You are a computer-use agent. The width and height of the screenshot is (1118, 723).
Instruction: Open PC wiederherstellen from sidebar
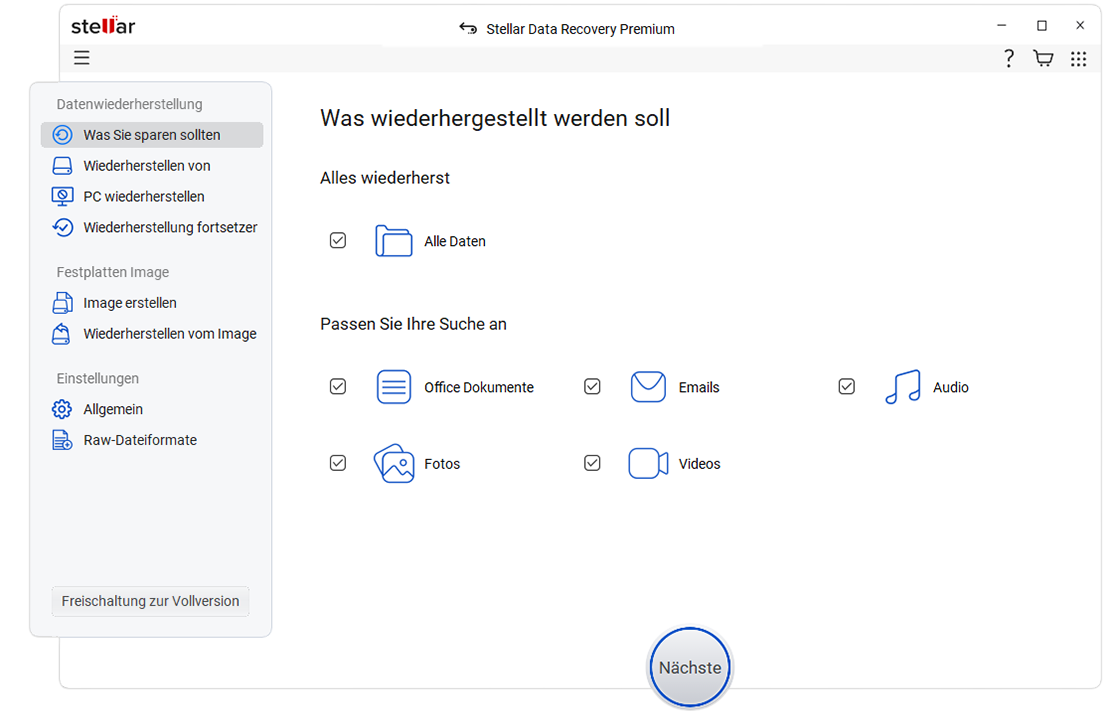coord(141,196)
